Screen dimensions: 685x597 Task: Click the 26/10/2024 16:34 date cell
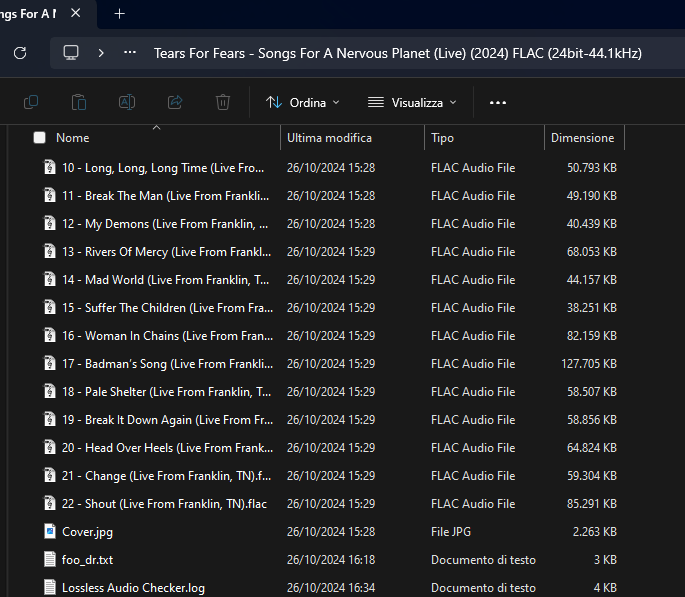click(x=331, y=587)
